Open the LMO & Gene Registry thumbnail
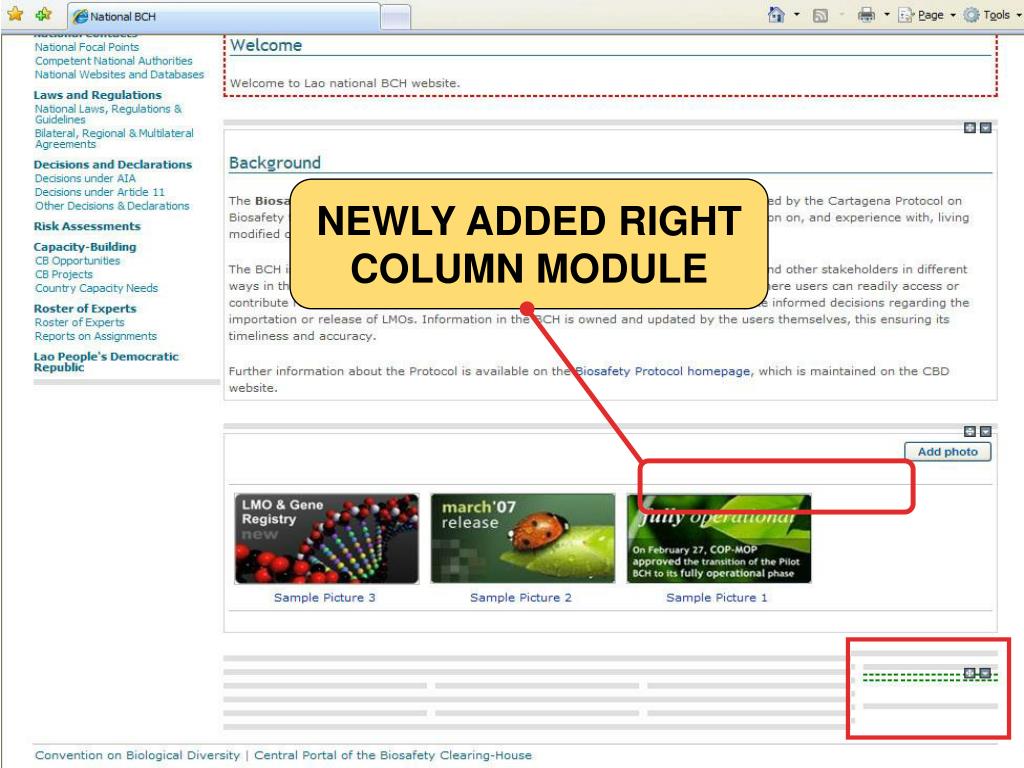The width and height of the screenshot is (1024, 768). tap(327, 539)
